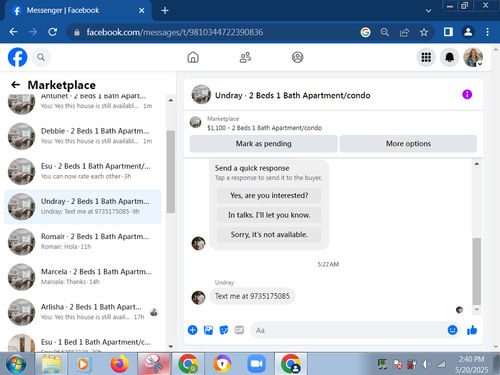Screen dimensions: 500x375
Task: Show notifications via bell icon
Action: 450,57
